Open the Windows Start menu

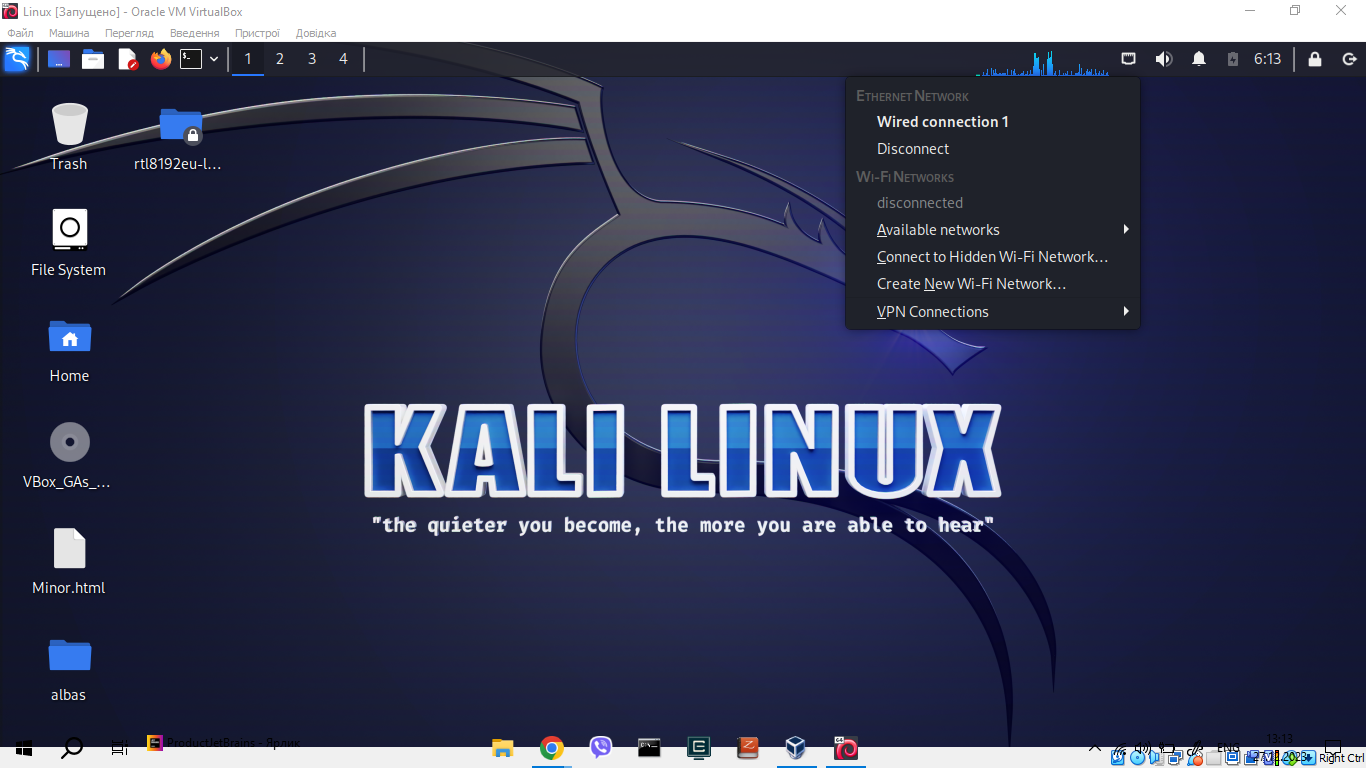[24, 748]
